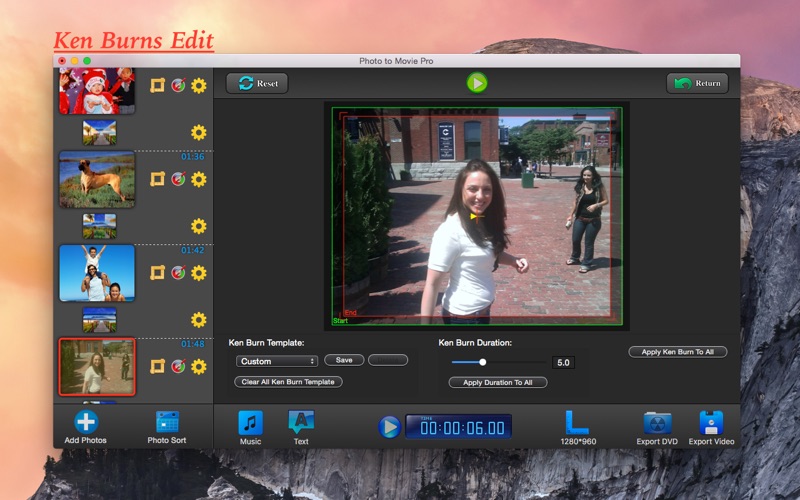
Task: Open gear settings for selected woman photo
Action: pyautogui.click(x=198, y=366)
